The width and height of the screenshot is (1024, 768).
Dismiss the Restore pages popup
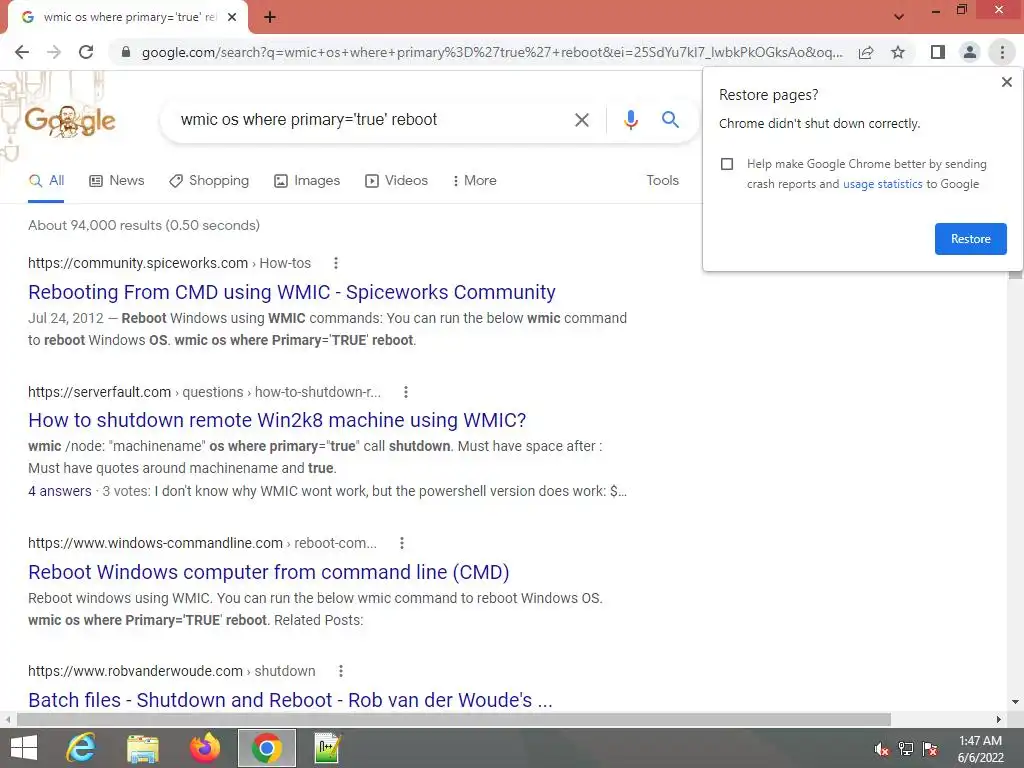pyautogui.click(x=1006, y=82)
